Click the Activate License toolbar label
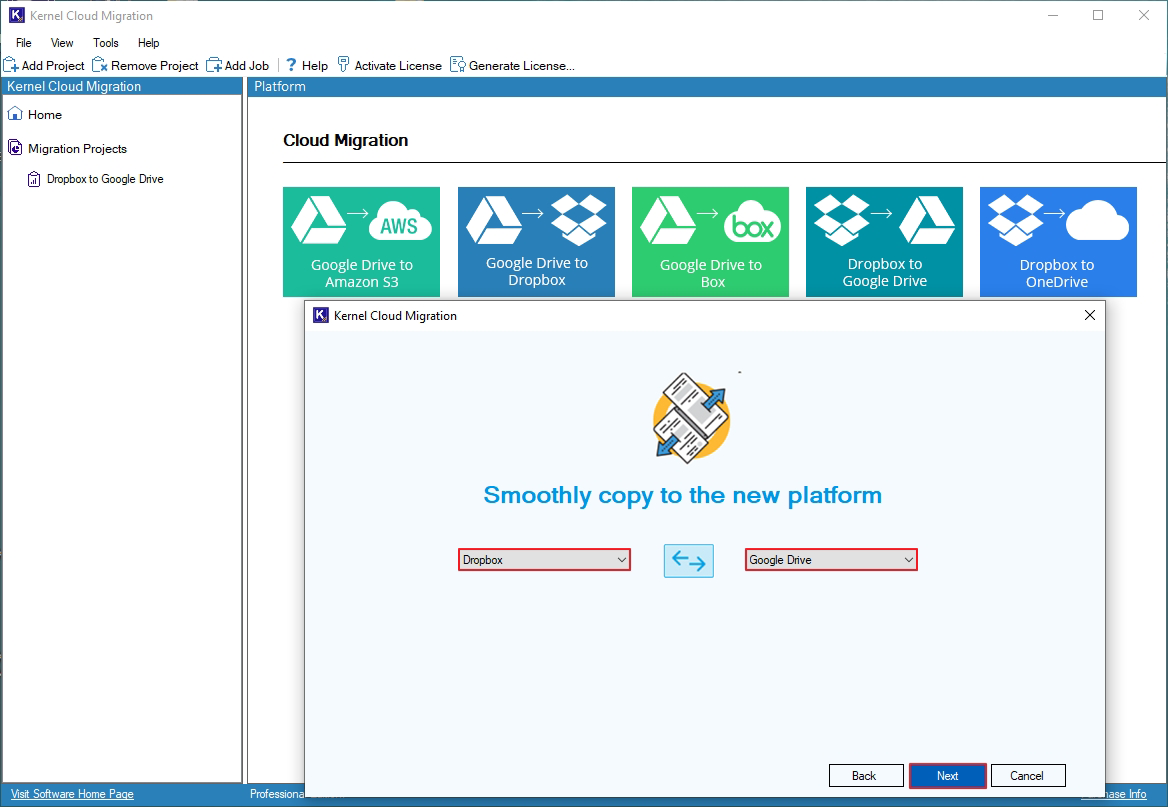This screenshot has height=807, width=1168. pos(398,66)
